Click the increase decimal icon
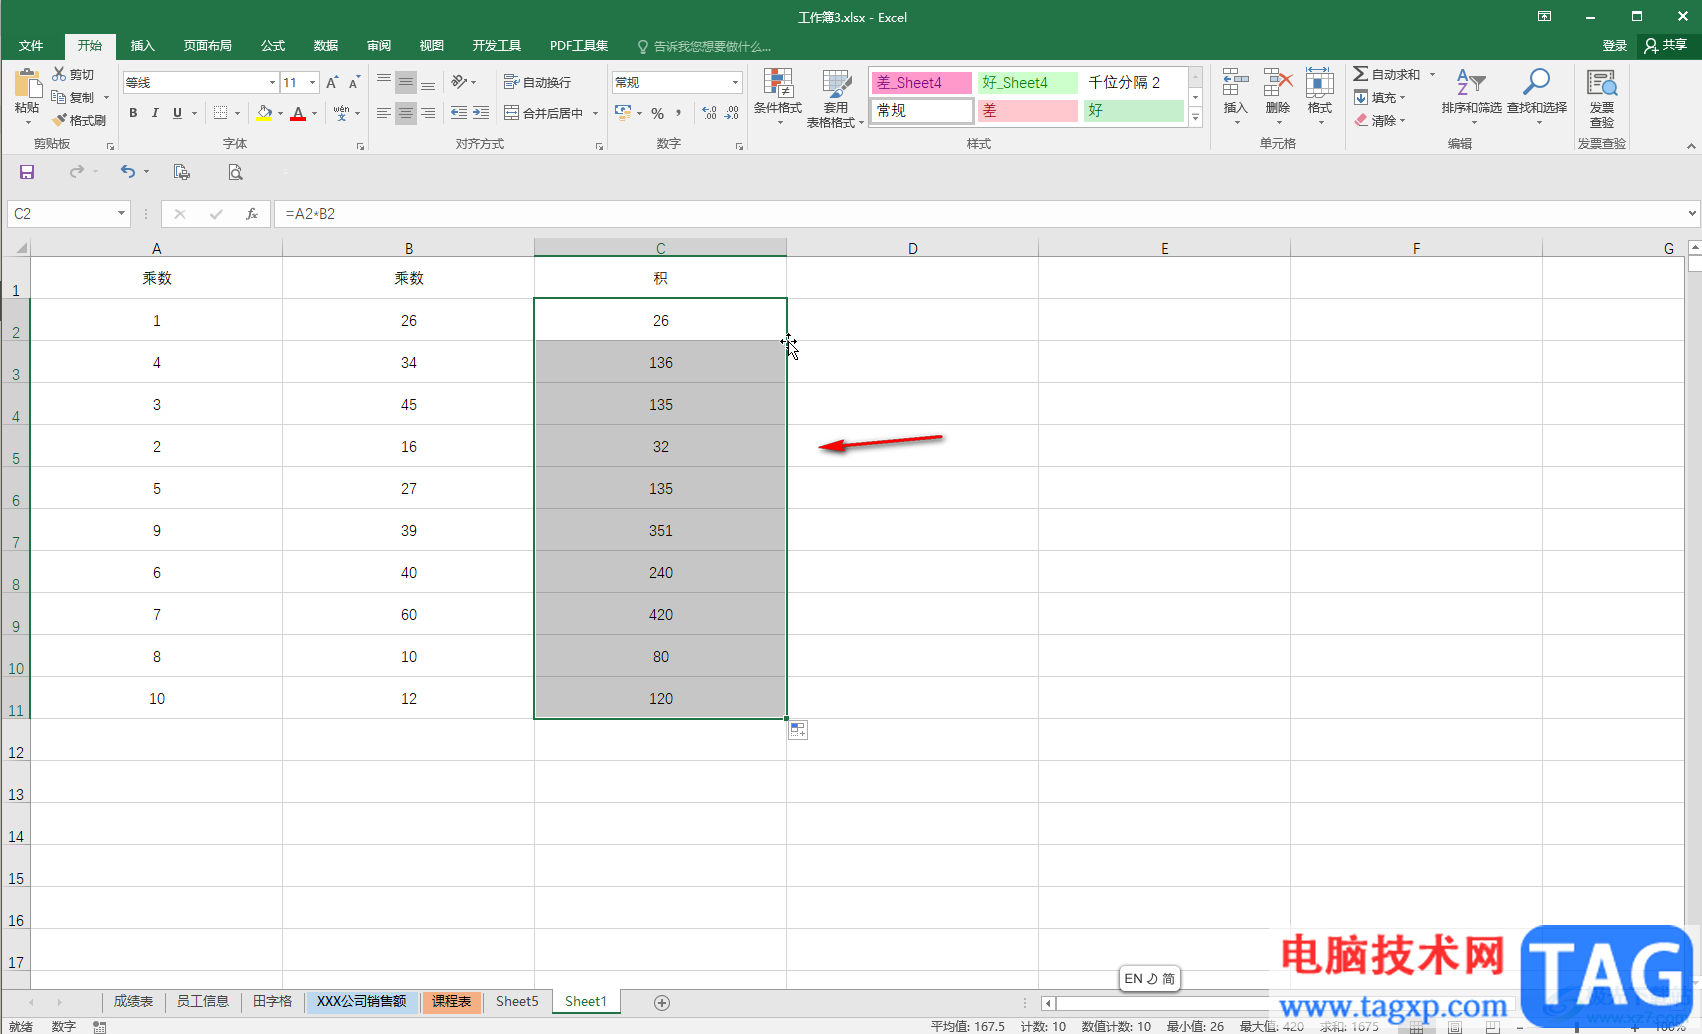Screen dimensions: 1702x1034 click(x=709, y=113)
